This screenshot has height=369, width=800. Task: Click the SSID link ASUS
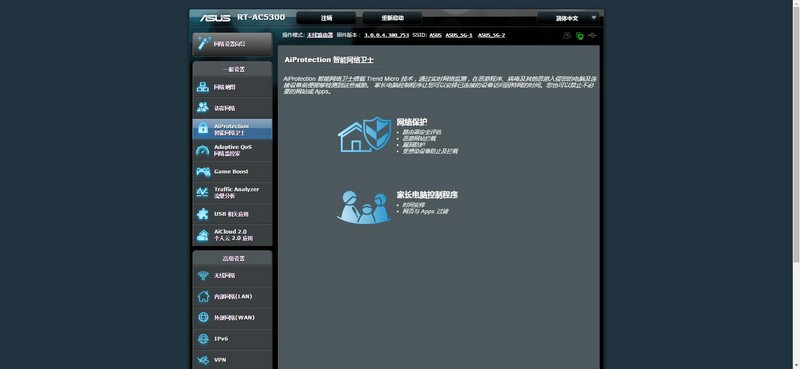click(x=435, y=35)
